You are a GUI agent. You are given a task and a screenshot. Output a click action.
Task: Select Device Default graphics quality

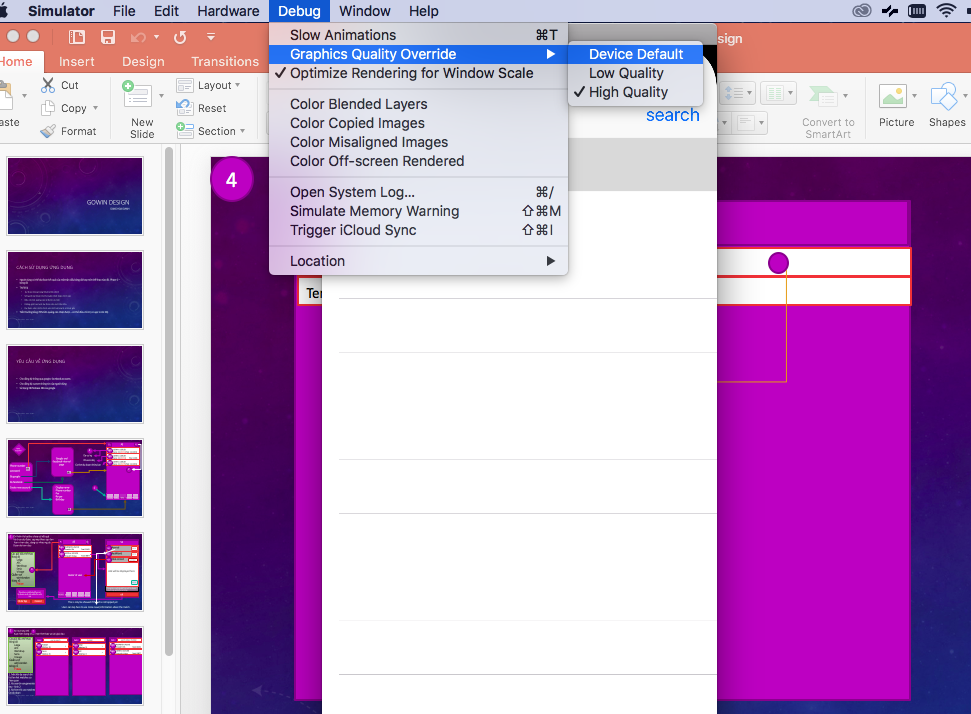coord(635,54)
